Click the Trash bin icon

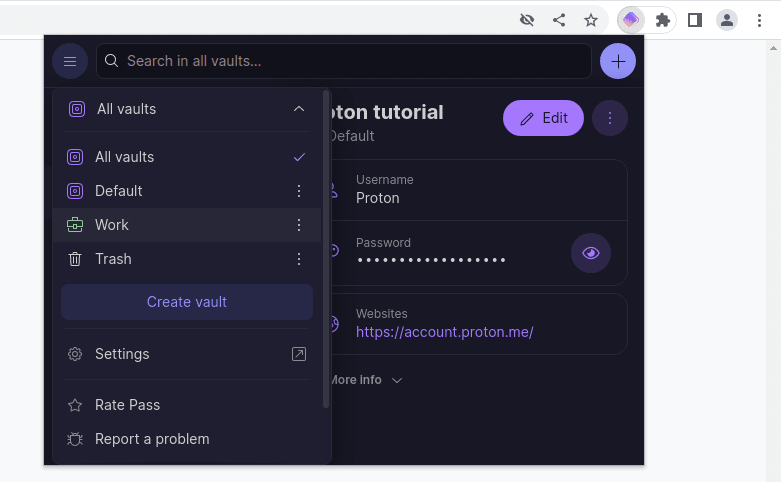click(x=75, y=259)
